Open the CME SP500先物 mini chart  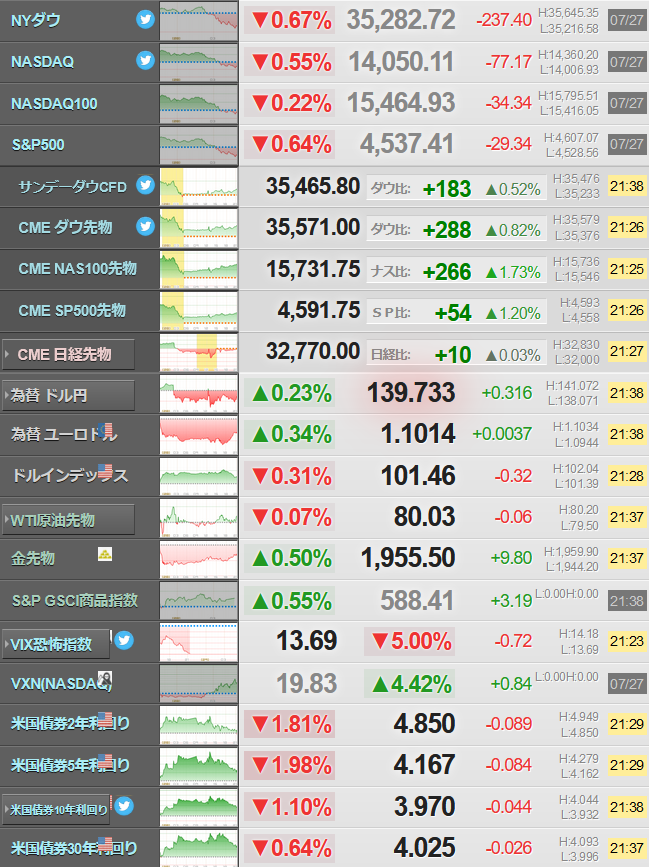(199, 310)
